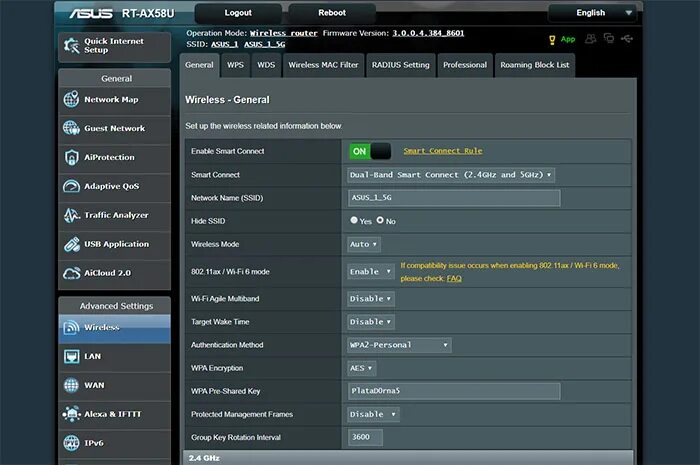The width and height of the screenshot is (700, 465).
Task: Open the Smart Connect band dropdown
Action: (451, 175)
